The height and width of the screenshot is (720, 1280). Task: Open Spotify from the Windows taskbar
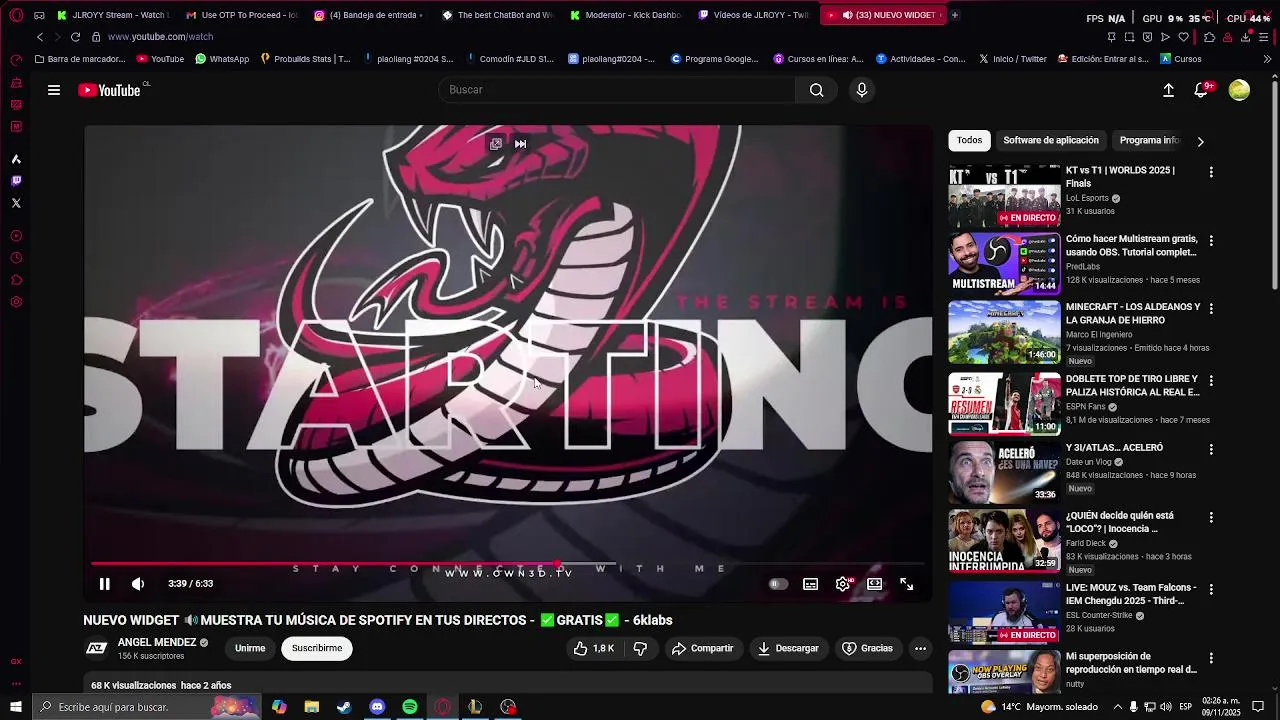click(x=410, y=707)
